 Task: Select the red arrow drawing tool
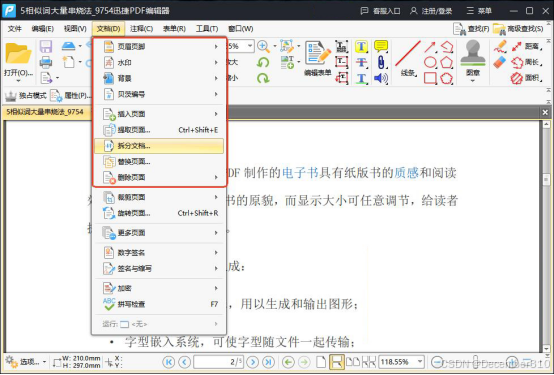(x=430, y=47)
